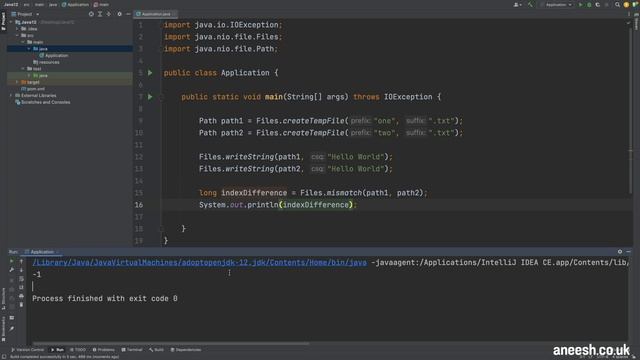Click the Build project hammer icon
The height and width of the screenshot is (360, 640).
(x=530, y=5)
